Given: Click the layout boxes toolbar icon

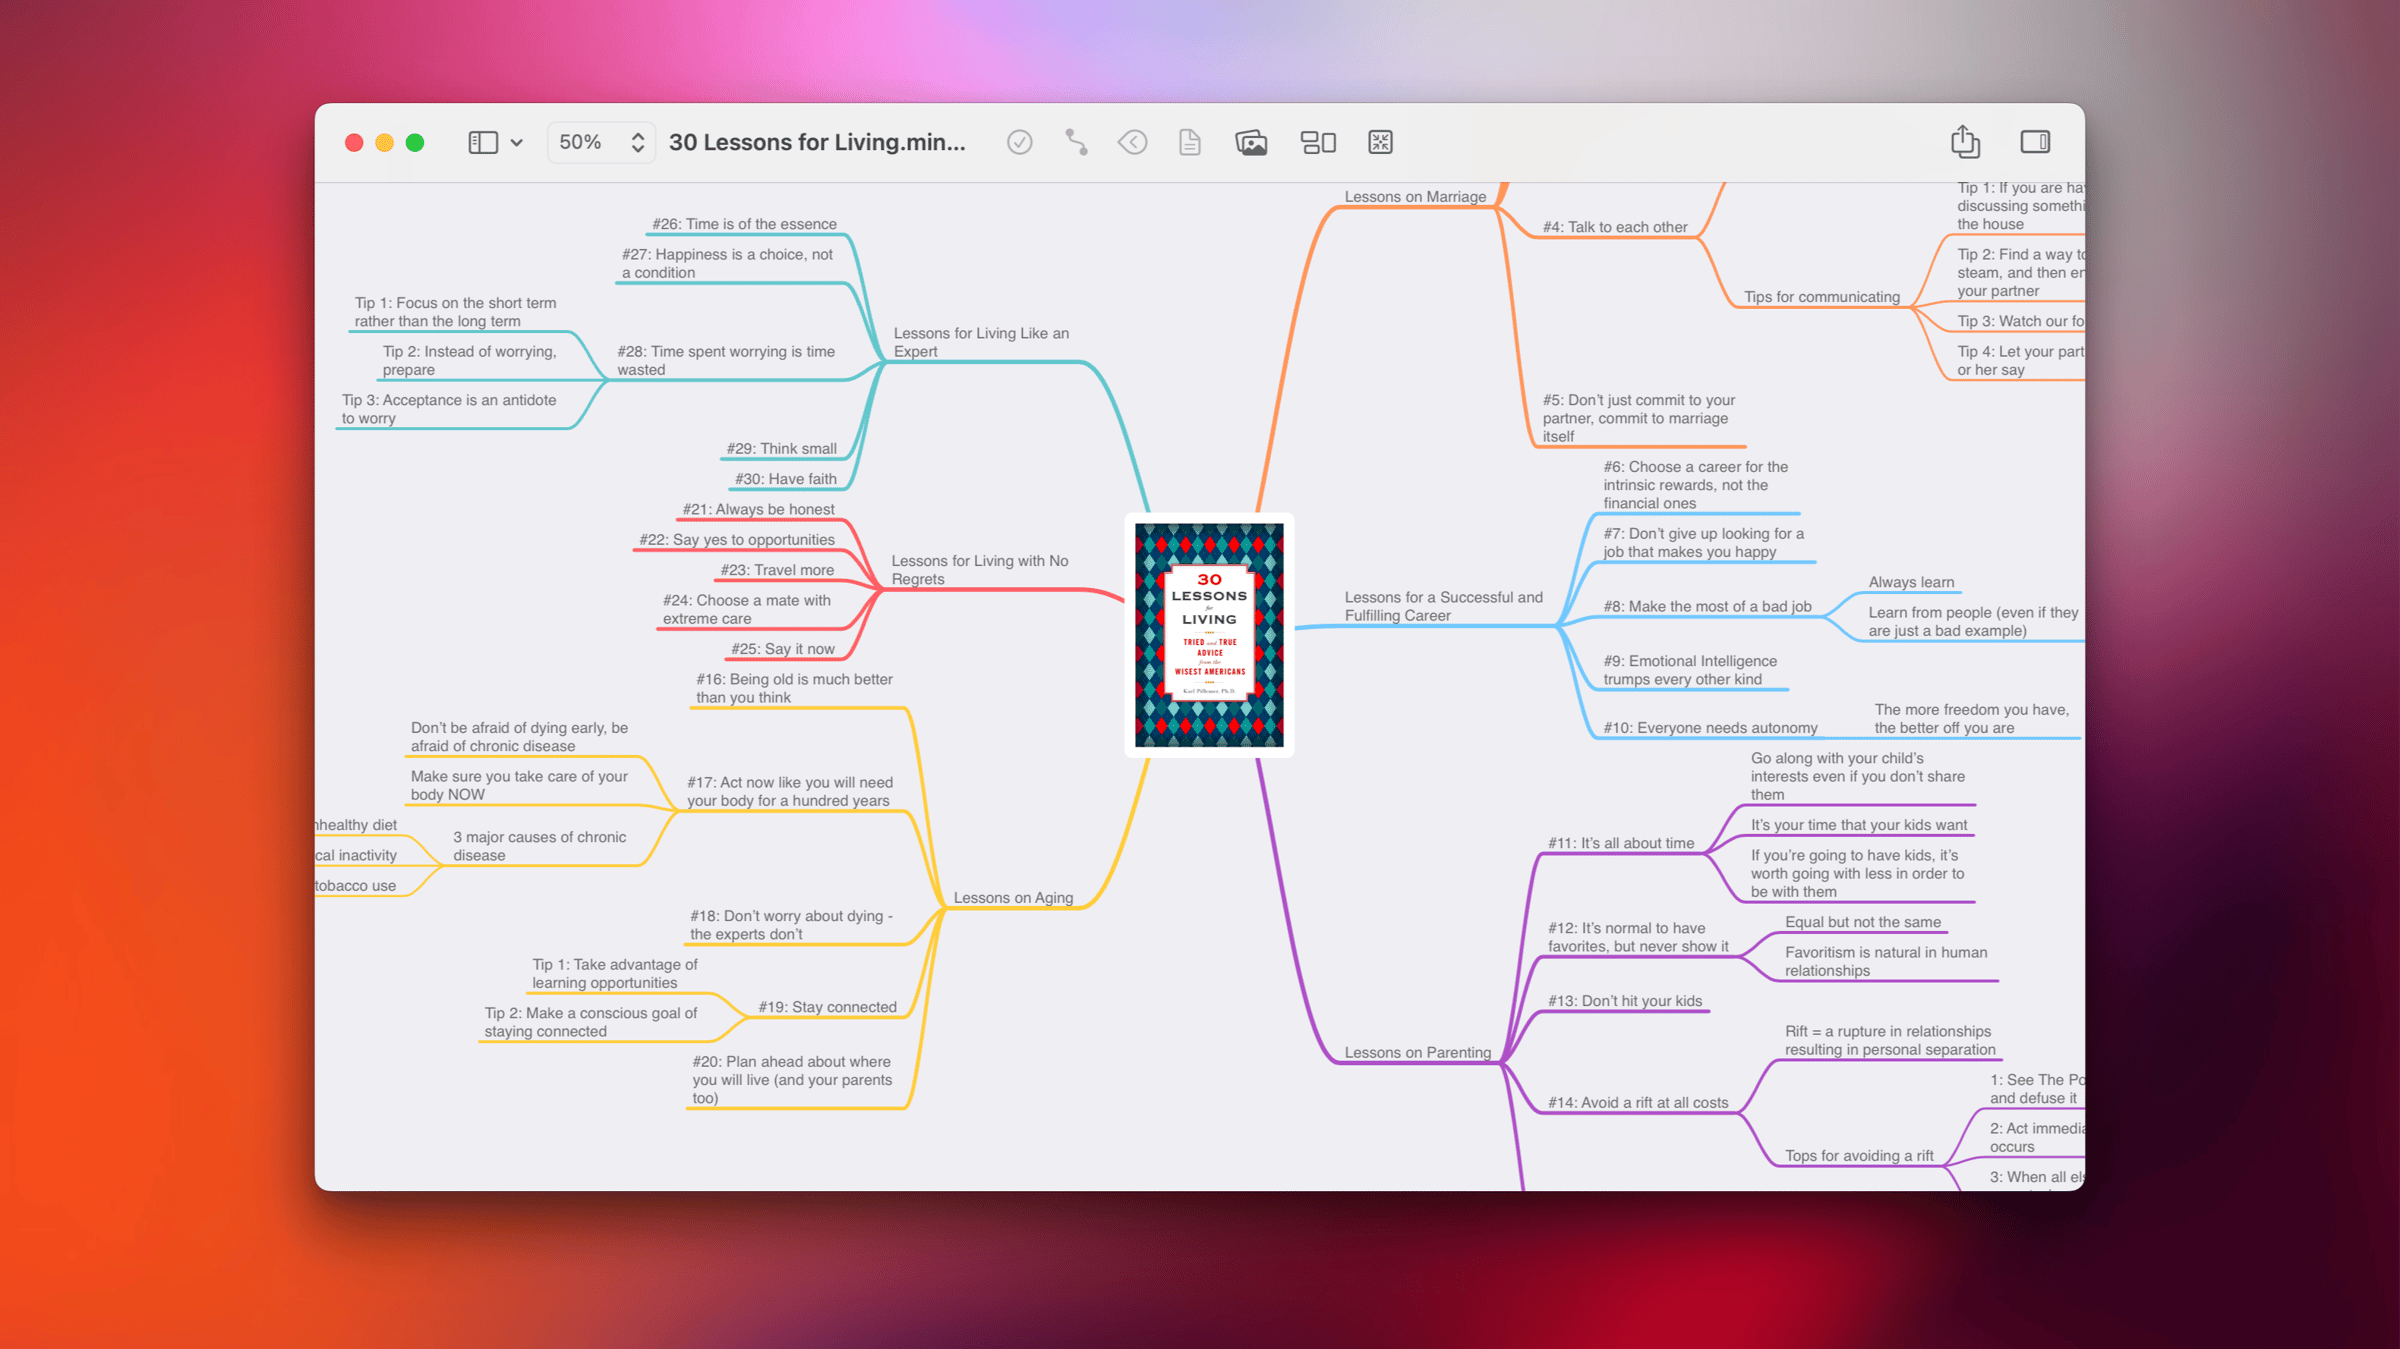Looking at the screenshot, I should point(1318,142).
